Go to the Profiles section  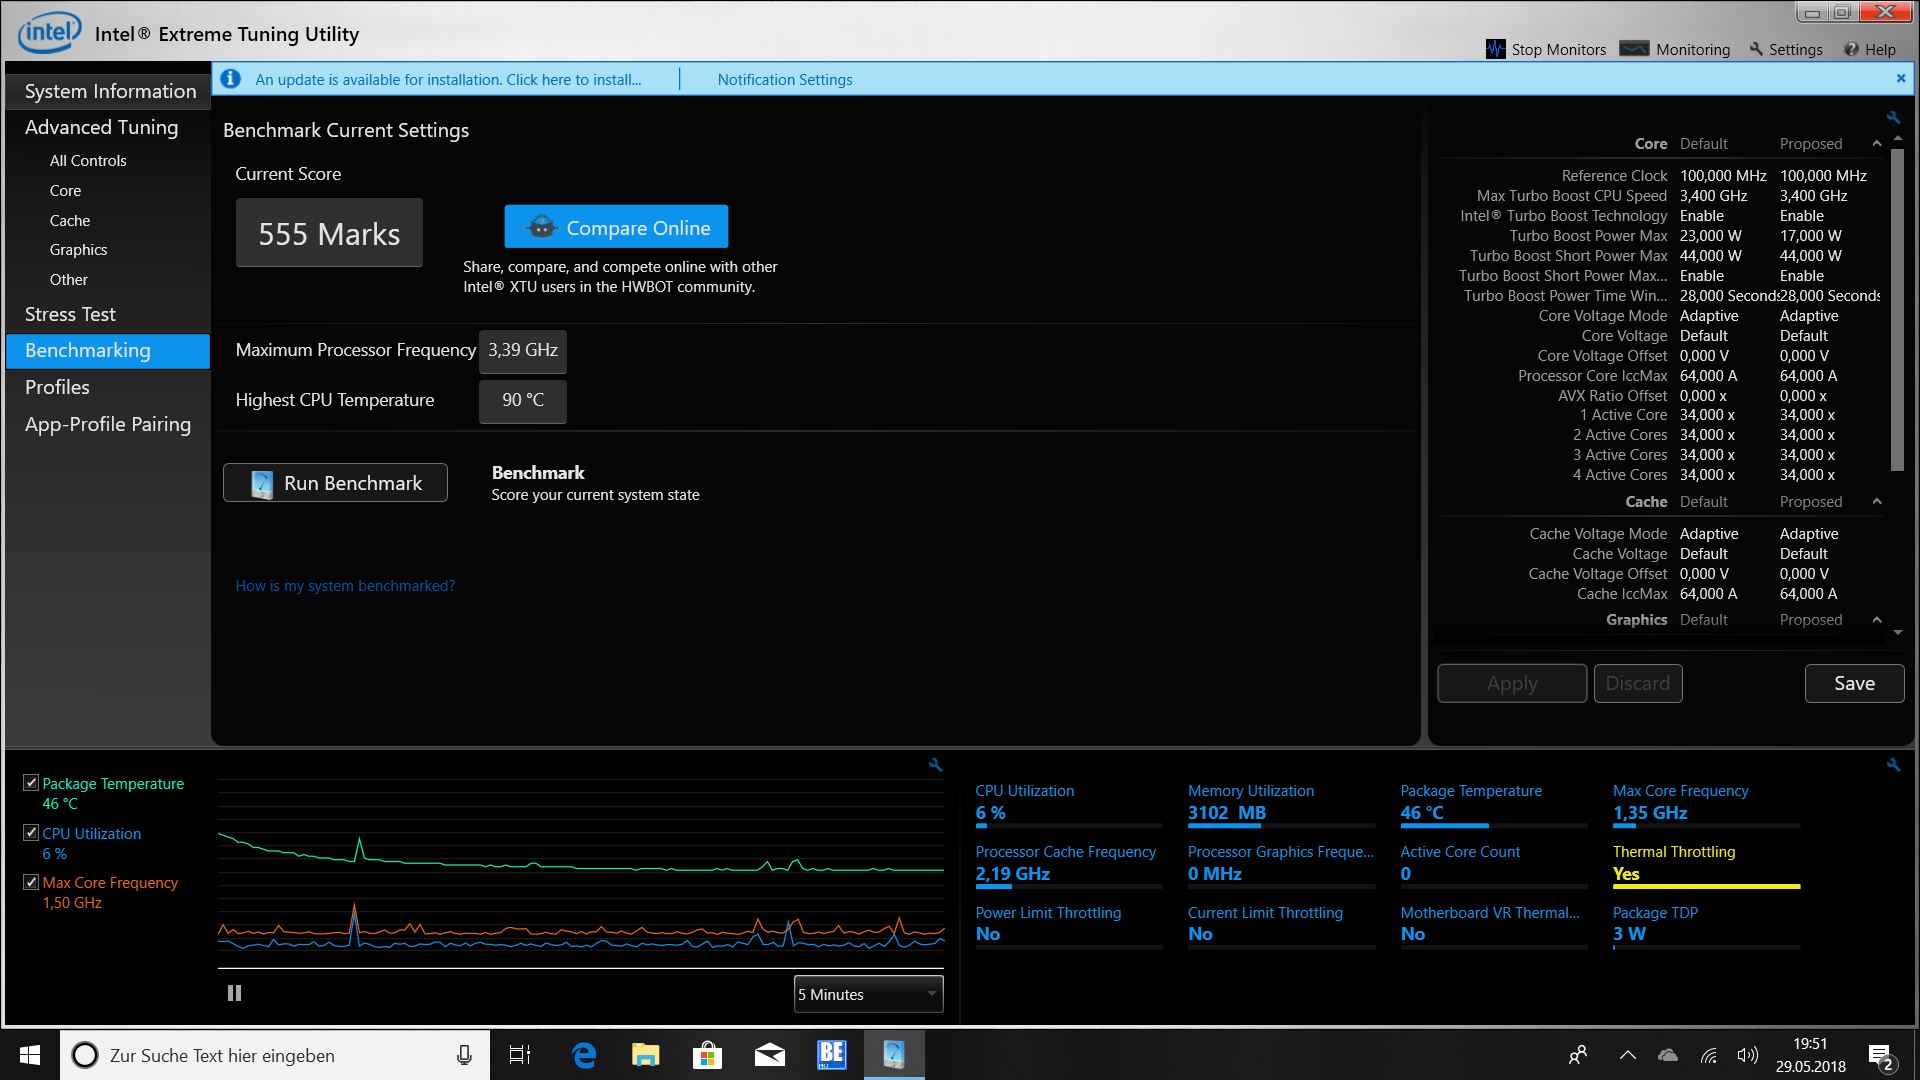57,387
